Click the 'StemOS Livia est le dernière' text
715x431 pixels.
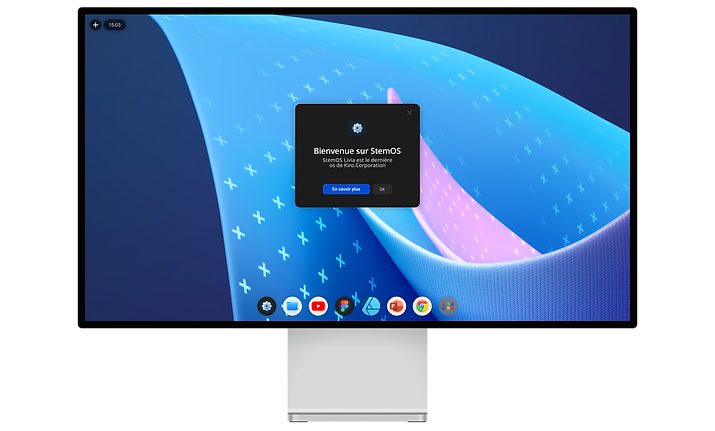358,160
